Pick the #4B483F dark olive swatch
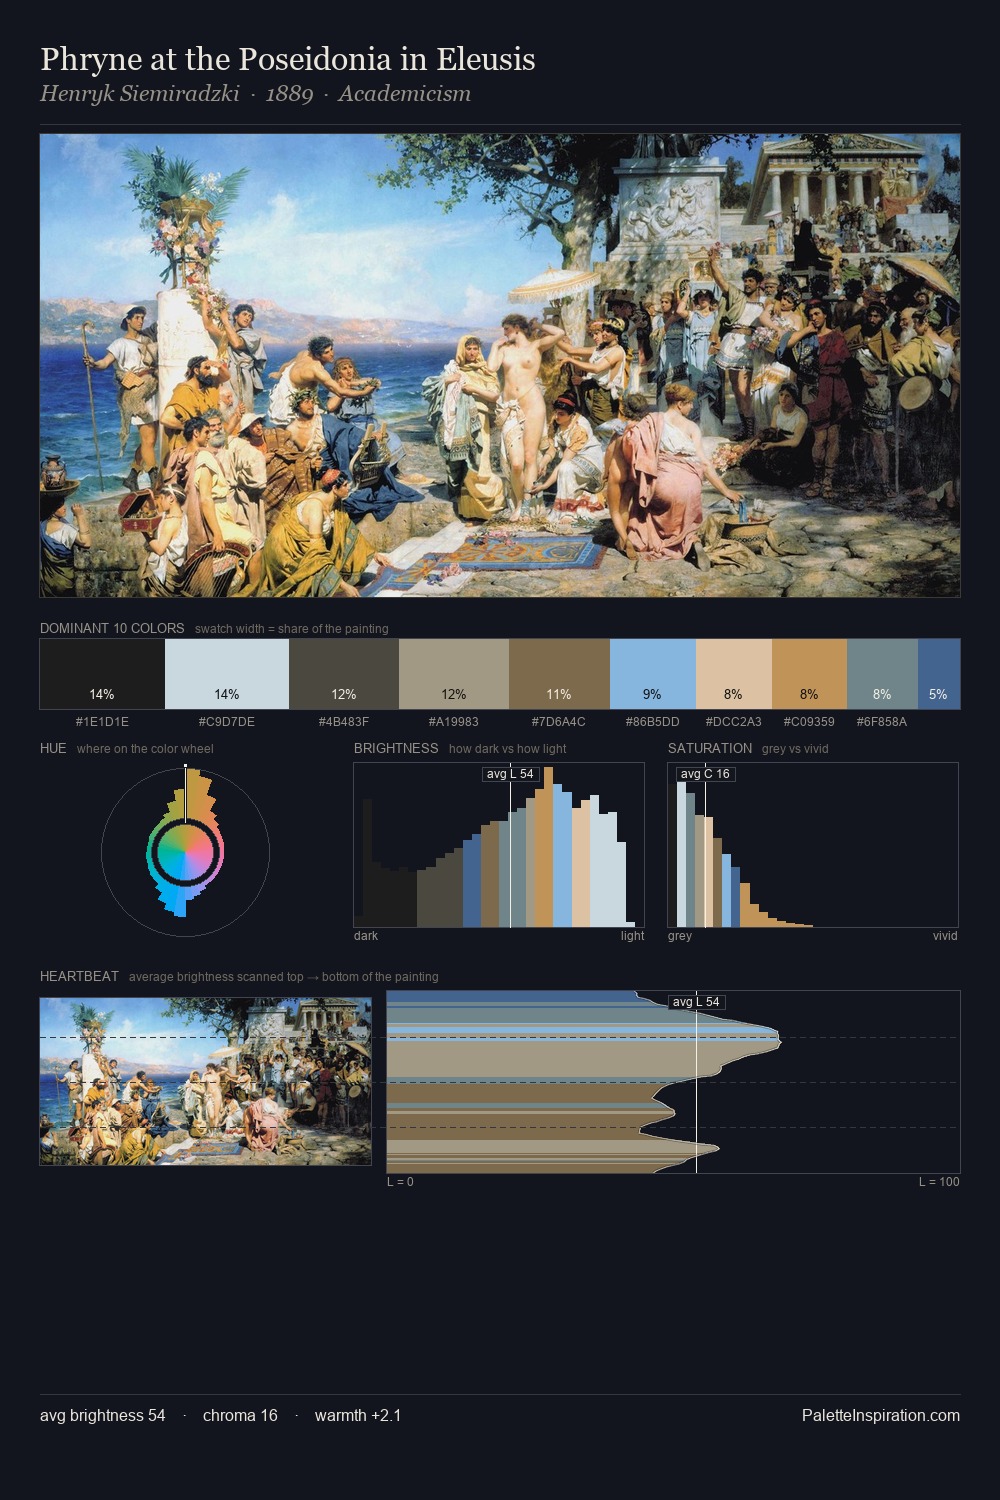Viewport: 1000px width, 1500px height. pyautogui.click(x=344, y=674)
